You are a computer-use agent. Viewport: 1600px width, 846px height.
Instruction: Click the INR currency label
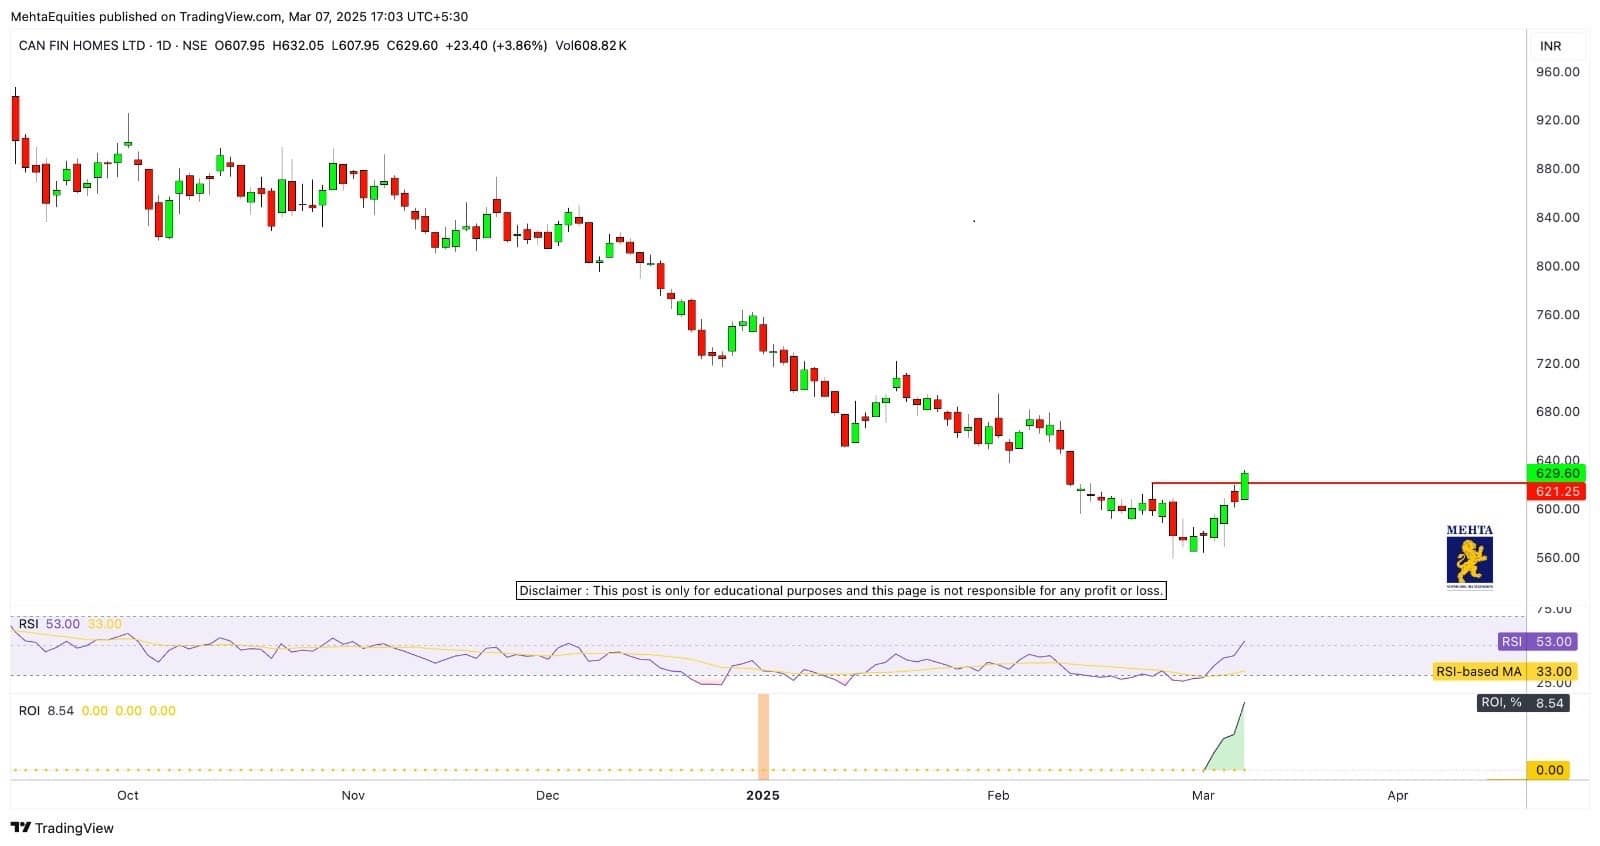(x=1550, y=46)
